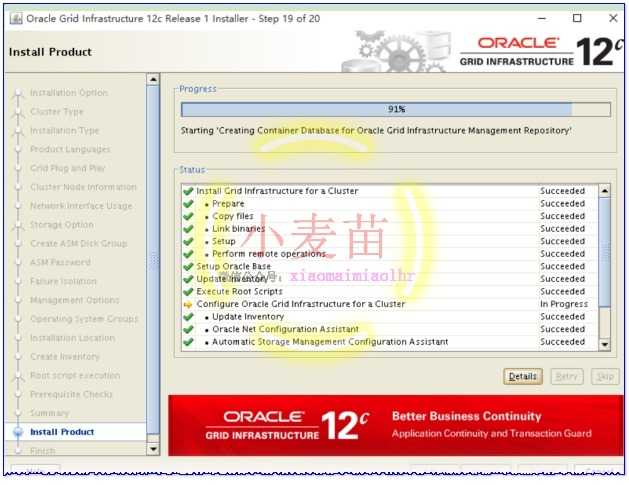This screenshot has height=485, width=629.
Task: Click 'In Progress' status text
Action: [564, 304]
